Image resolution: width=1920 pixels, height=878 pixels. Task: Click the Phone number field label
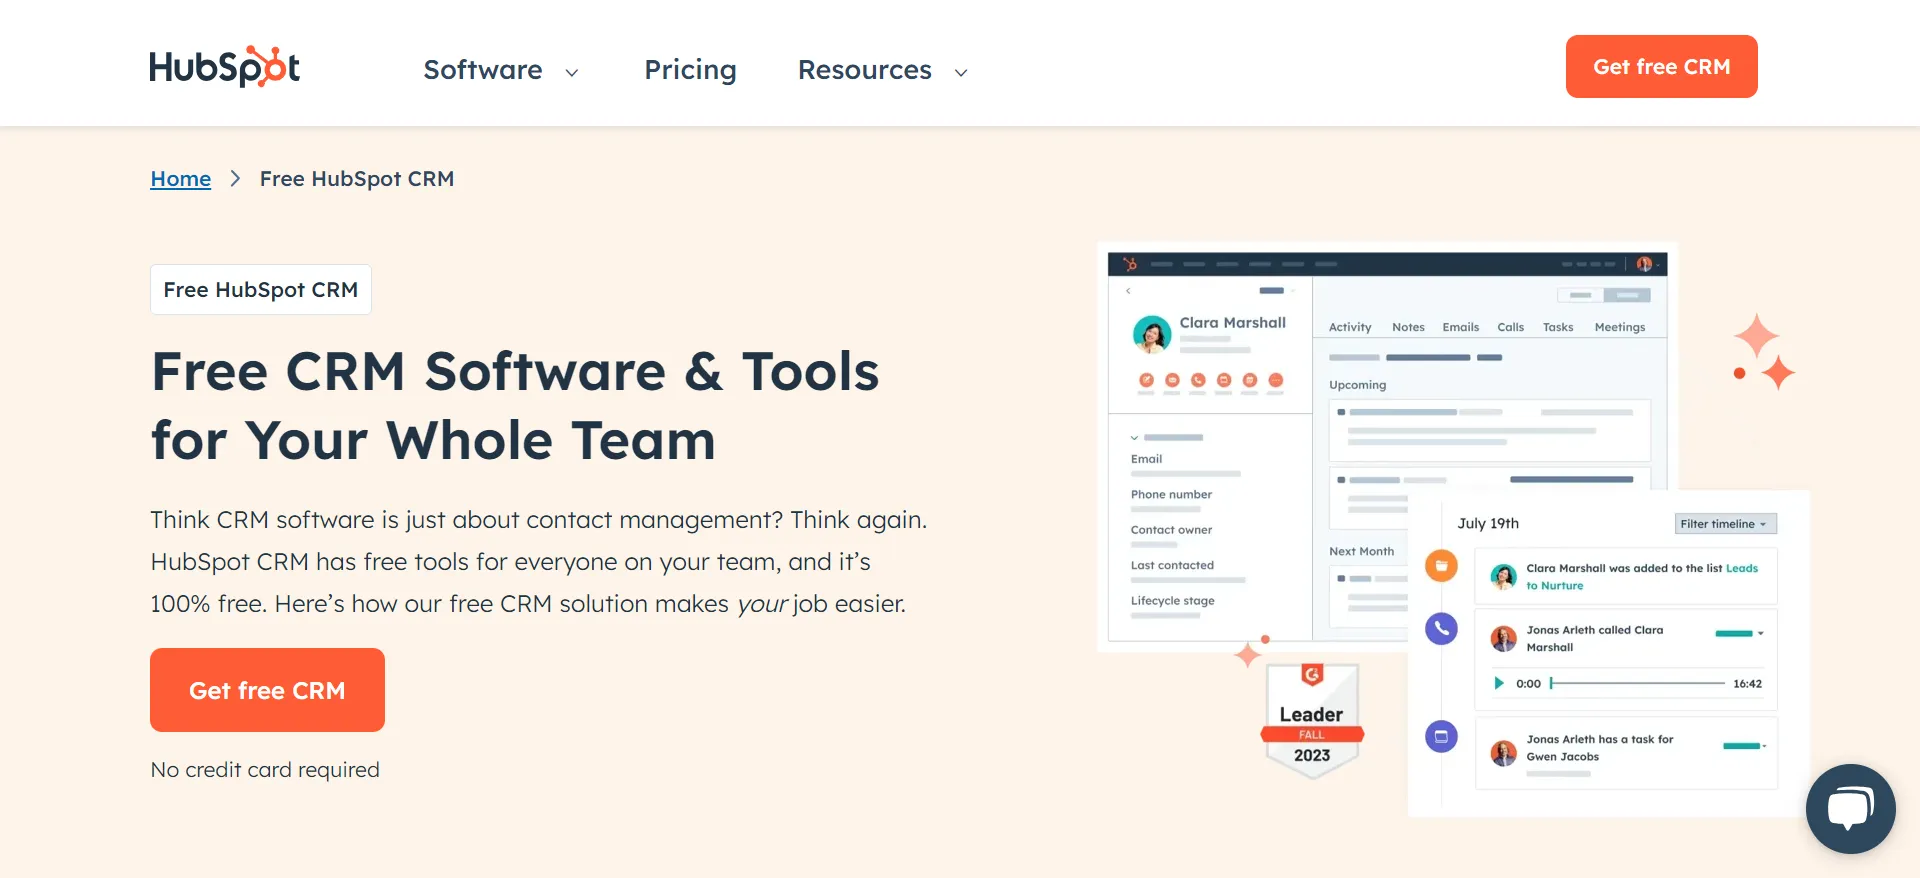click(x=1171, y=494)
